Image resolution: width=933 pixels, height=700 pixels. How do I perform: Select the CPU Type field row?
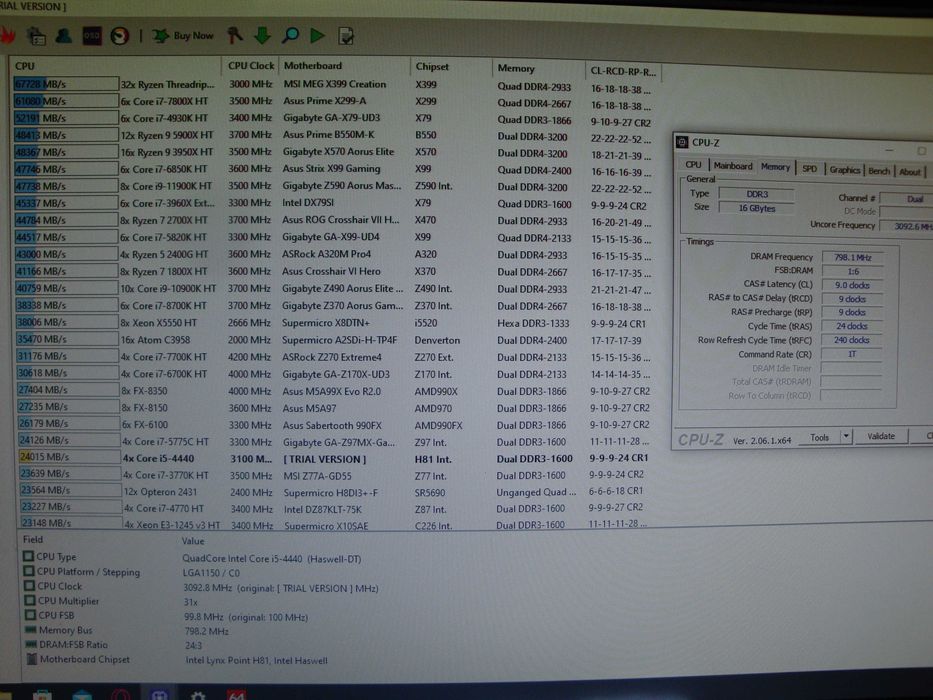(x=192, y=558)
